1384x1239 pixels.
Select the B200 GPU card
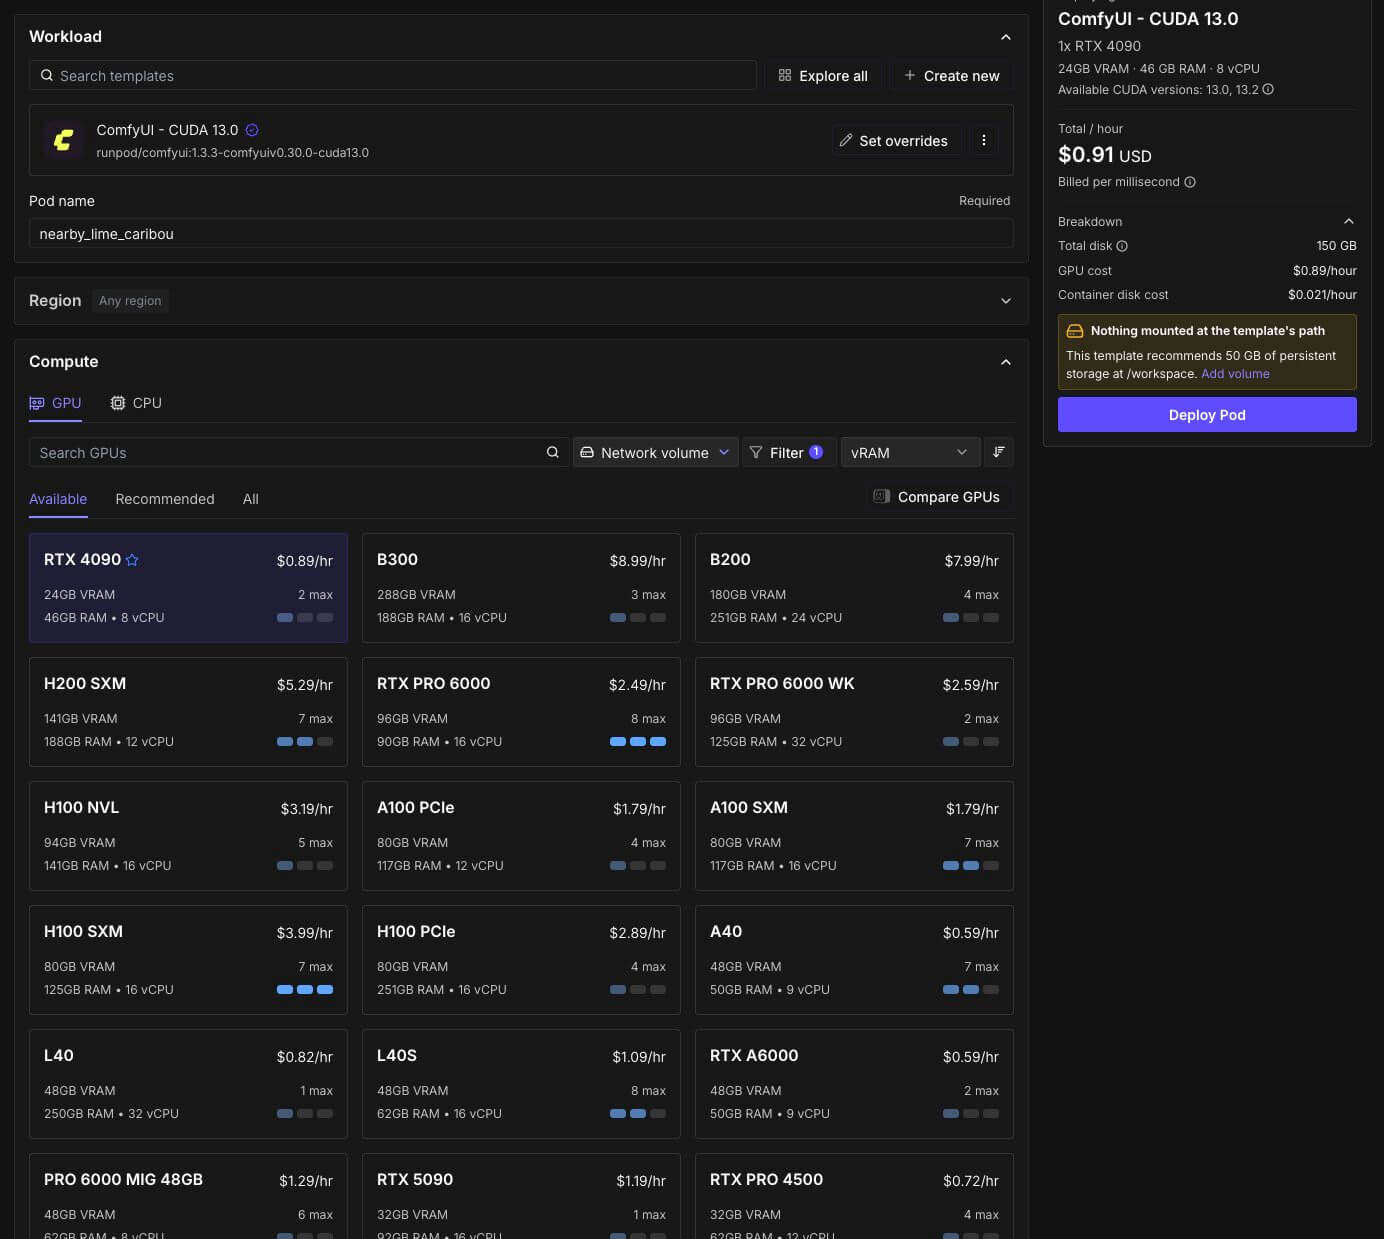click(854, 588)
